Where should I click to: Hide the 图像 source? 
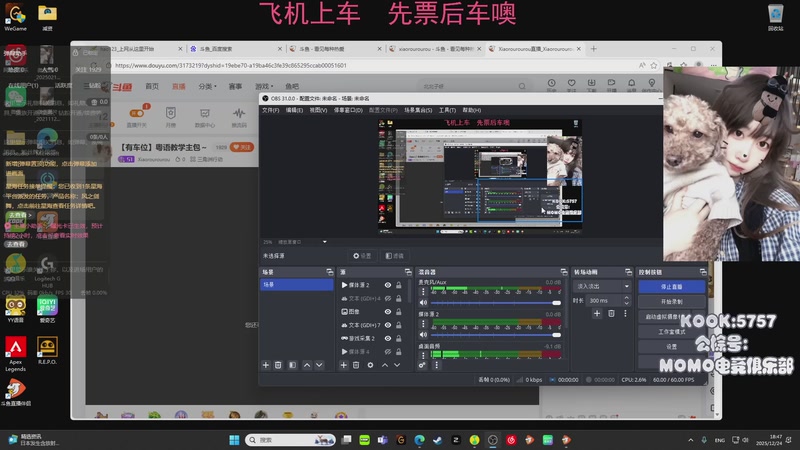click(388, 312)
